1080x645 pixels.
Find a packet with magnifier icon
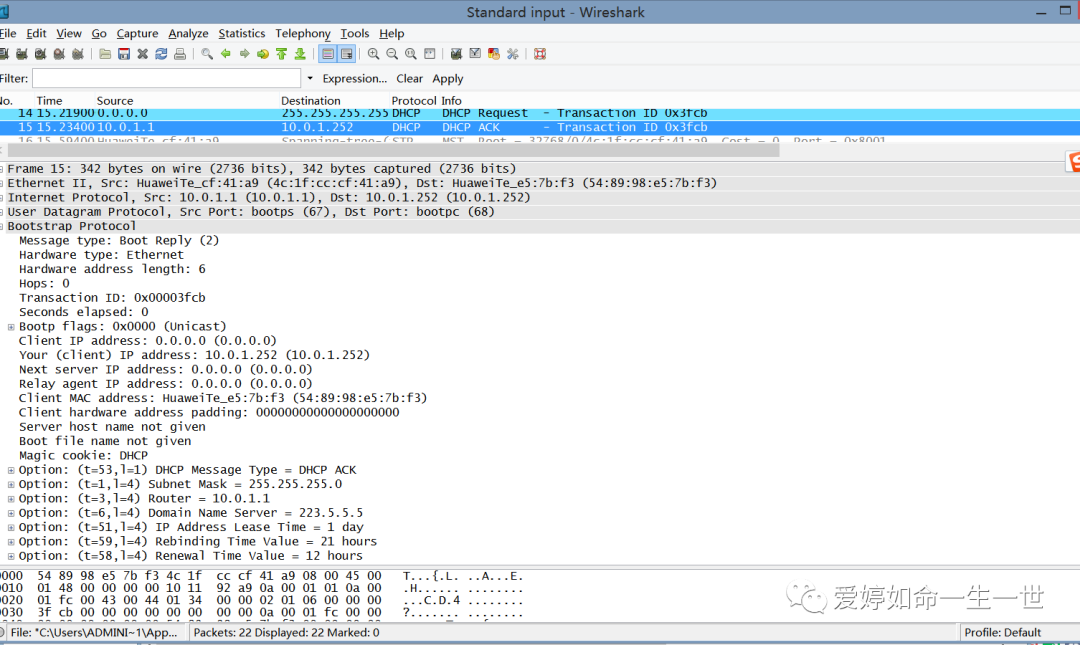207,54
